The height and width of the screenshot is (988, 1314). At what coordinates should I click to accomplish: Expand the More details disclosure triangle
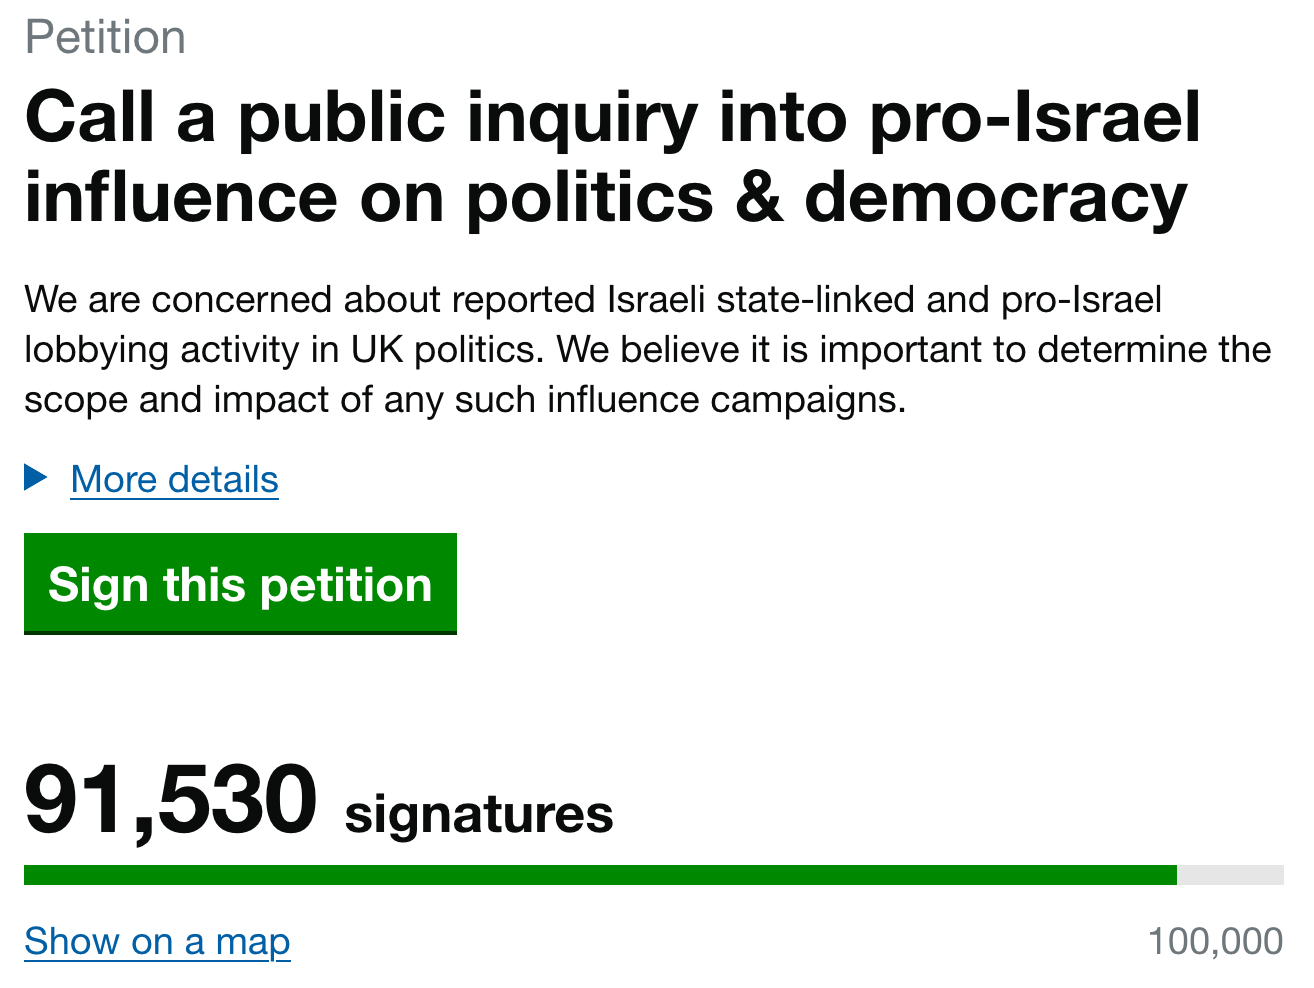(36, 478)
